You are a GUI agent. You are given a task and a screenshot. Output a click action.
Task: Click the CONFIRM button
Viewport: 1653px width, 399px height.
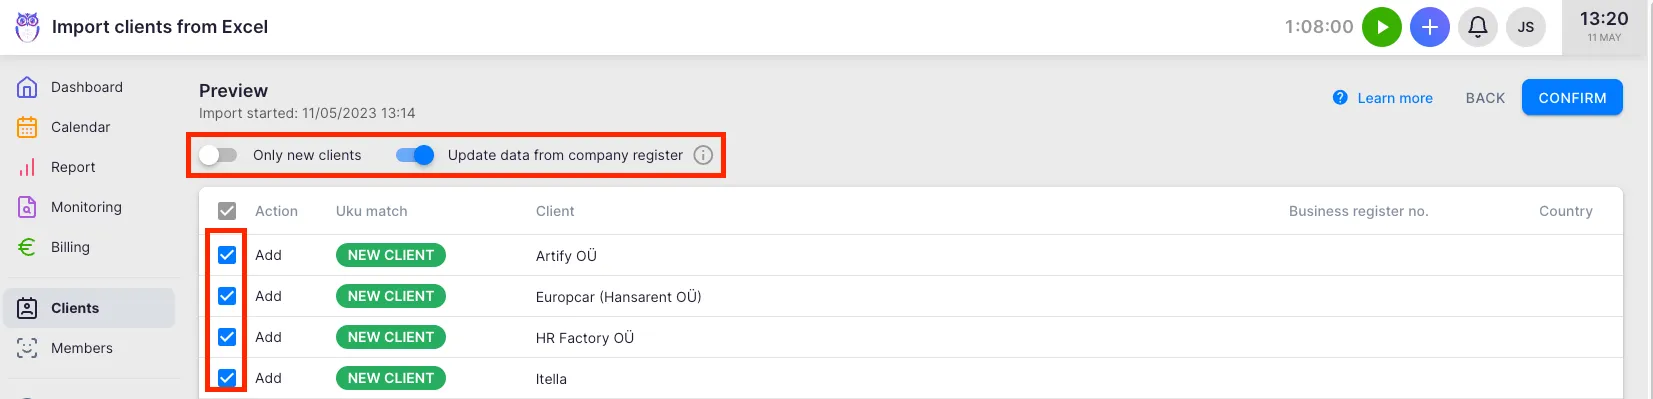point(1572,98)
